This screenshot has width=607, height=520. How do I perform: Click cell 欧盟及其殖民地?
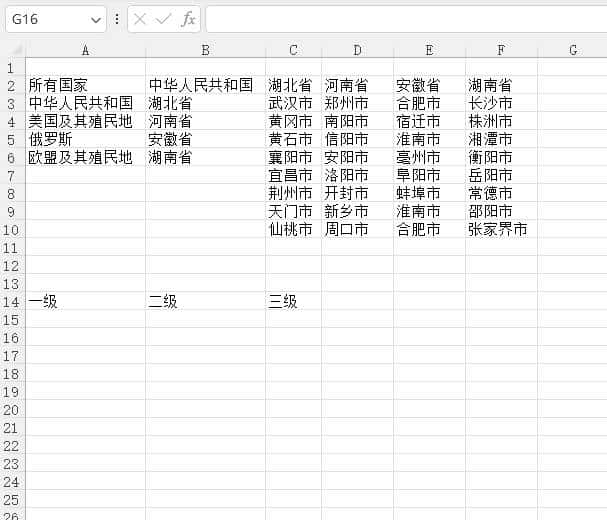(x=86, y=157)
